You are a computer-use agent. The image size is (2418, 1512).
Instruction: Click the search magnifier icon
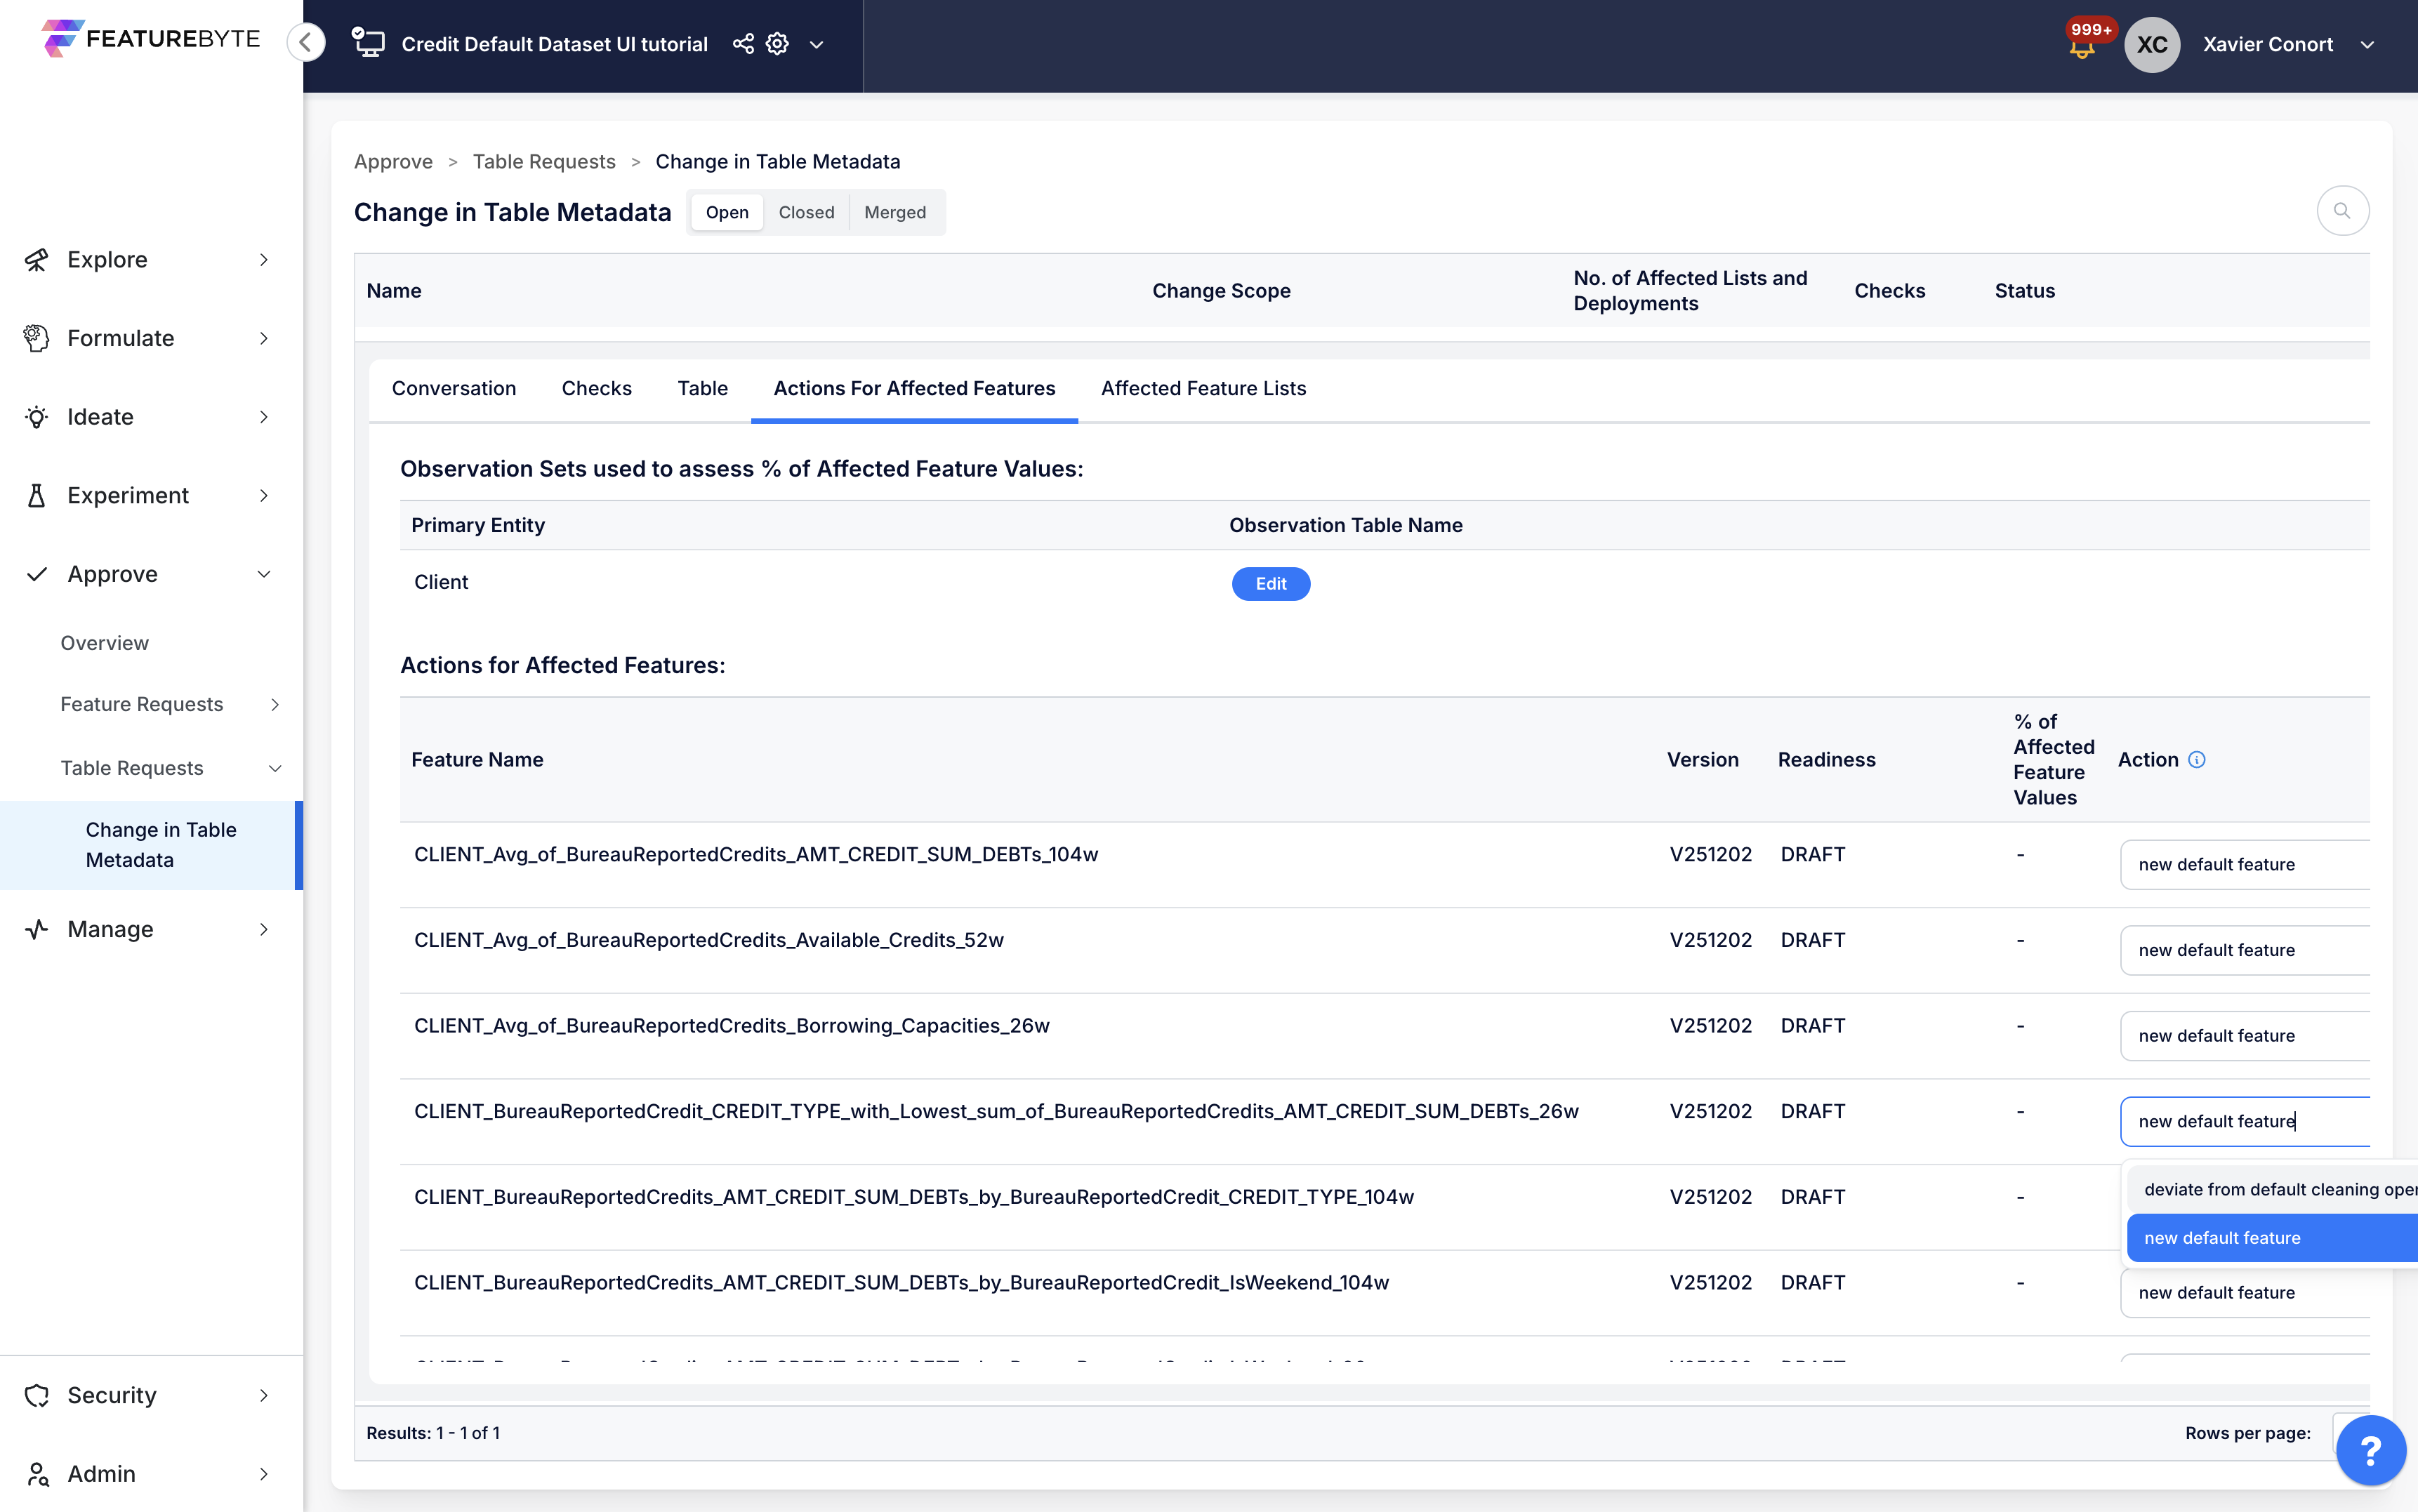(x=2342, y=211)
